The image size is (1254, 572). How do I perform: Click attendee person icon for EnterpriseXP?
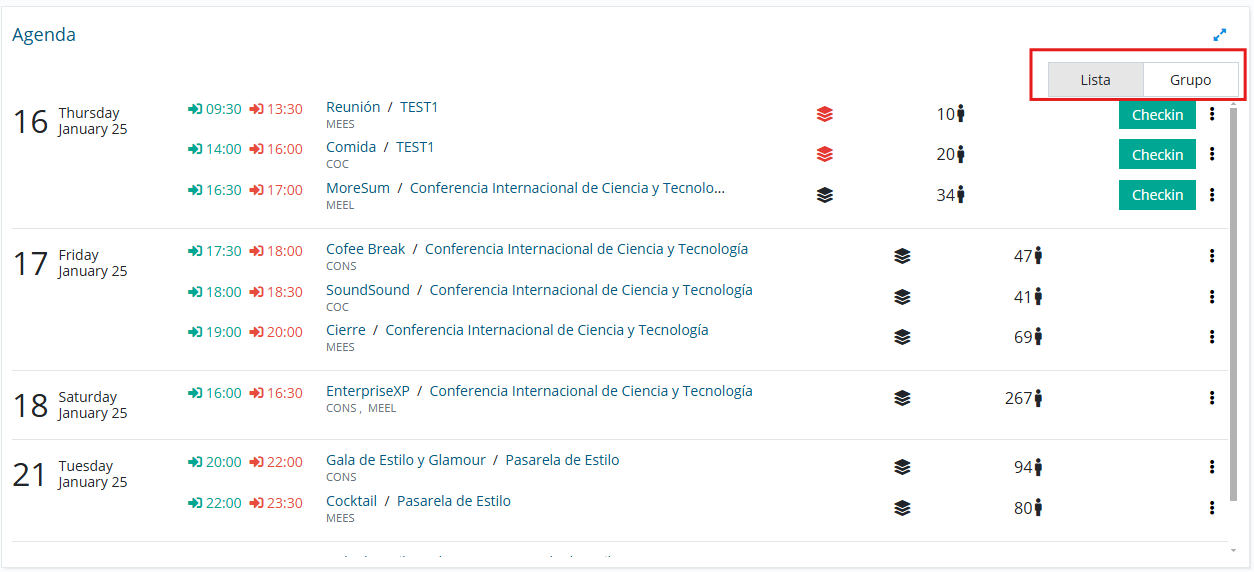[1038, 398]
